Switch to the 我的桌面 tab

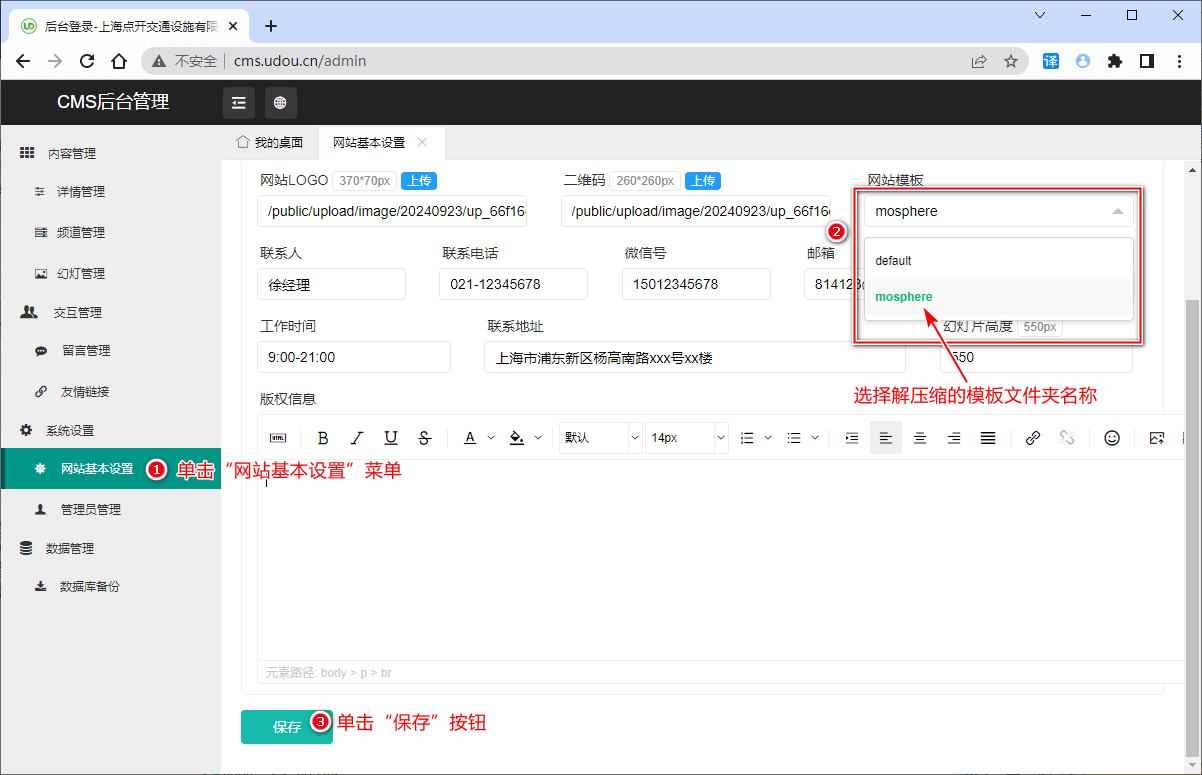(270, 142)
